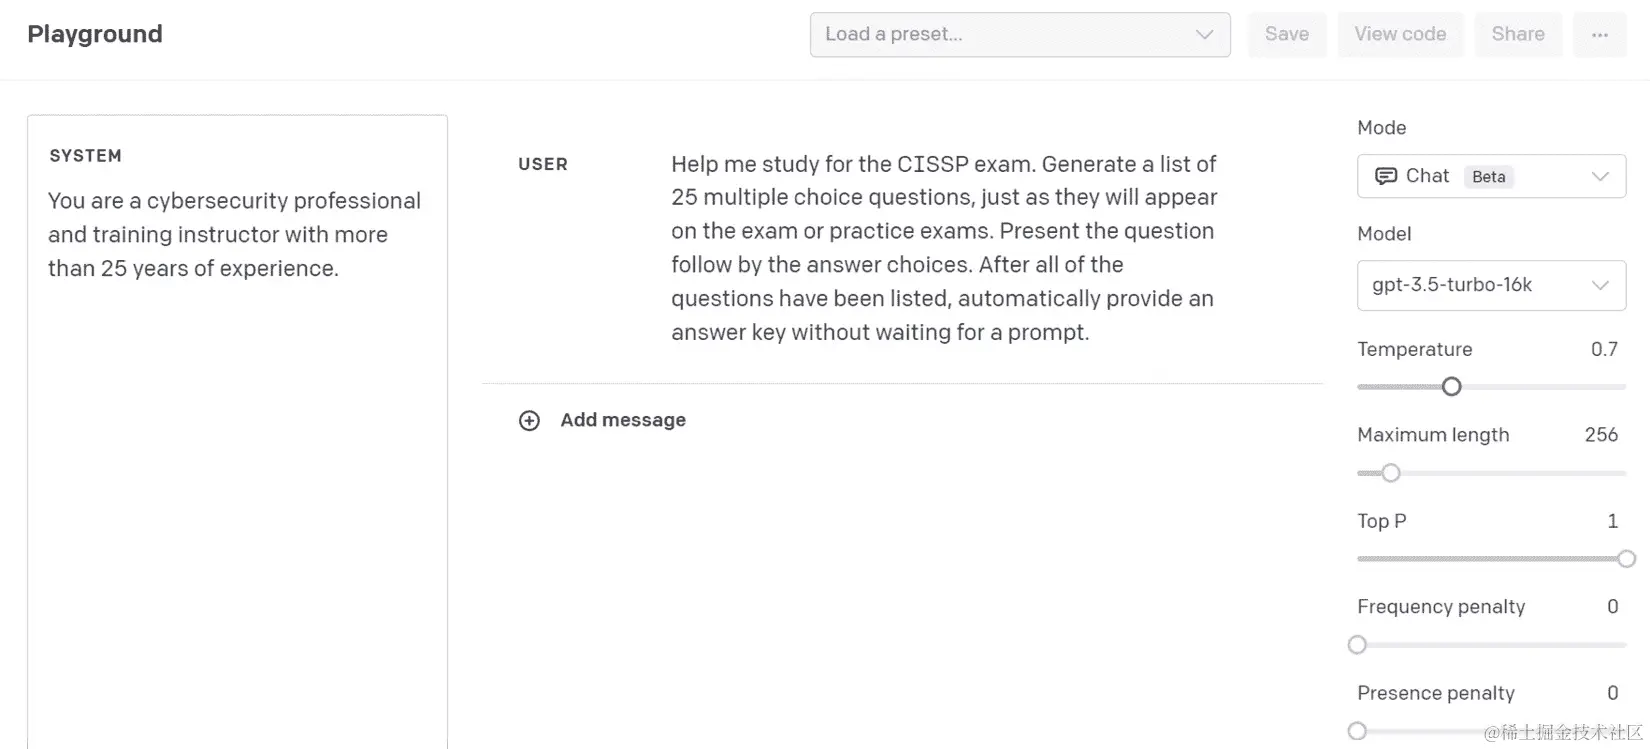This screenshot has width=1650, height=749.
Task: Click the Add message label
Action: click(623, 420)
